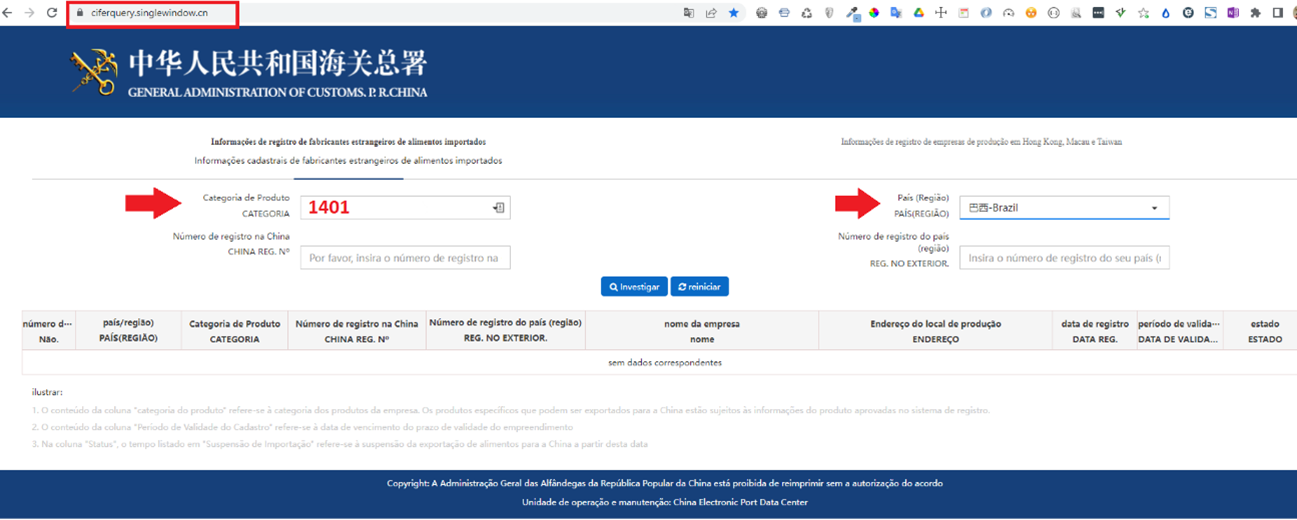Reload the page with refresh icon

click(52, 13)
